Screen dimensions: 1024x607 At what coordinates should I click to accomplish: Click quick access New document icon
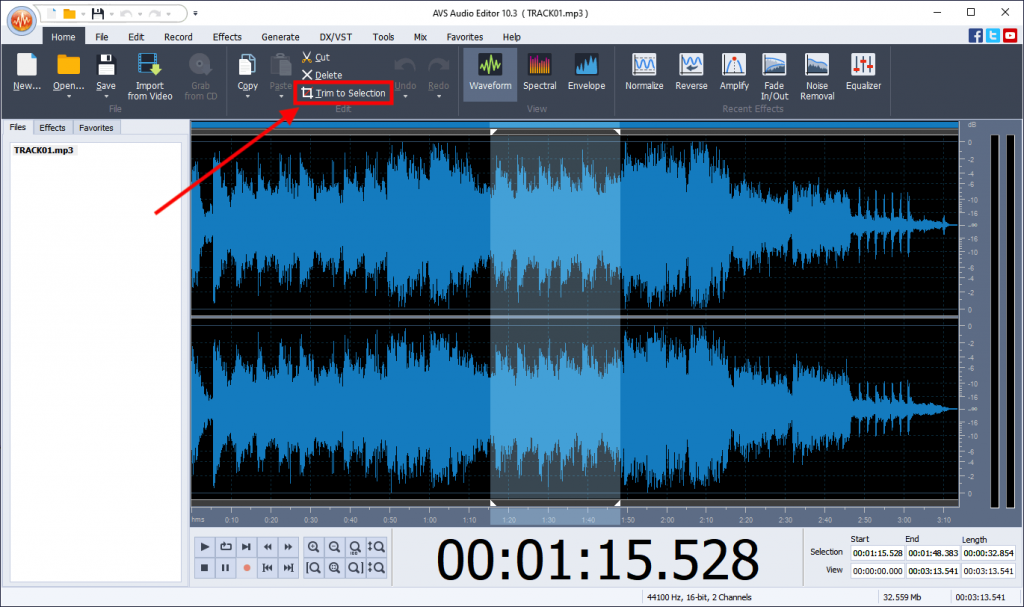click(x=52, y=13)
